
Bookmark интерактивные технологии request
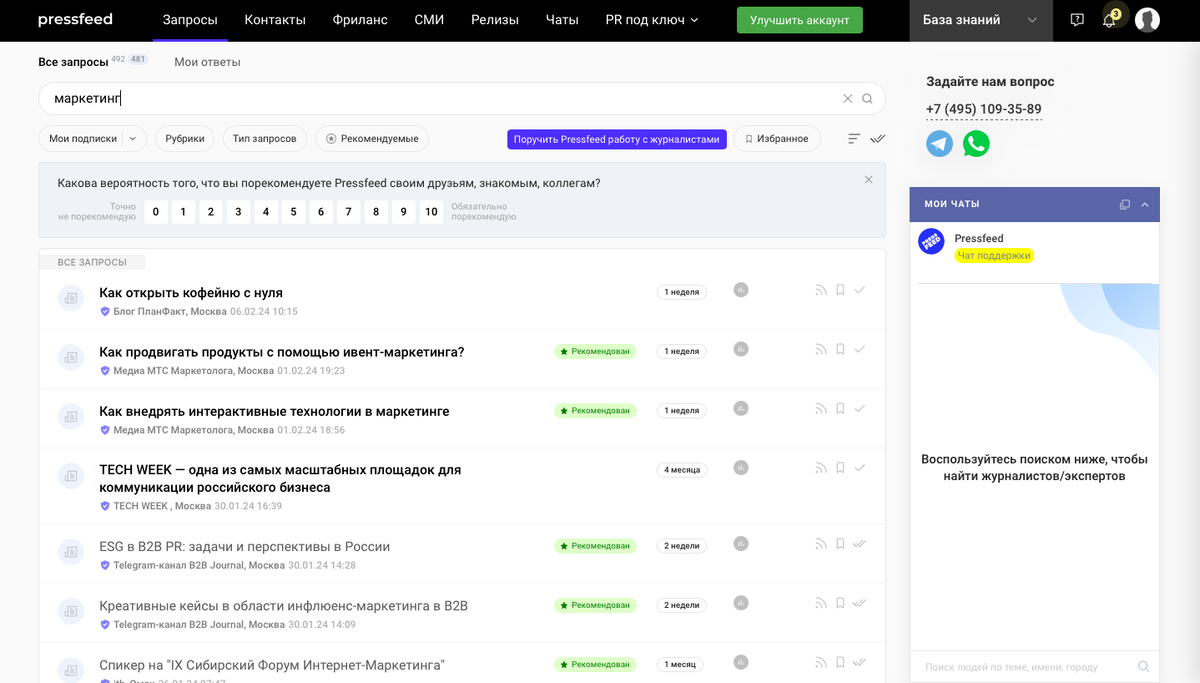click(x=840, y=409)
